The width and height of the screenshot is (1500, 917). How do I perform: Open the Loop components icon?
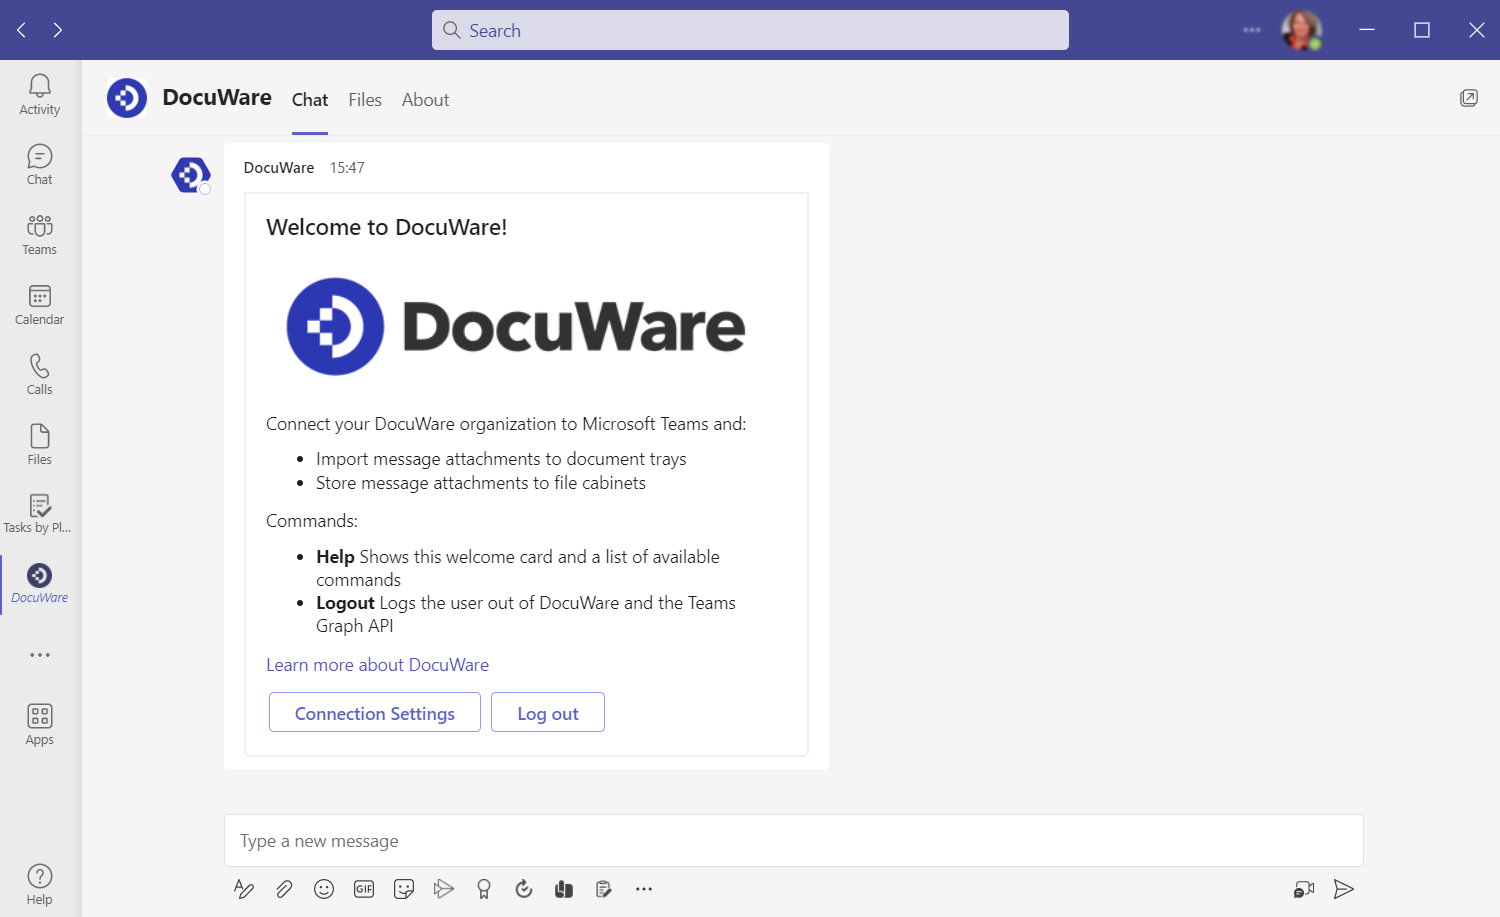pos(524,889)
